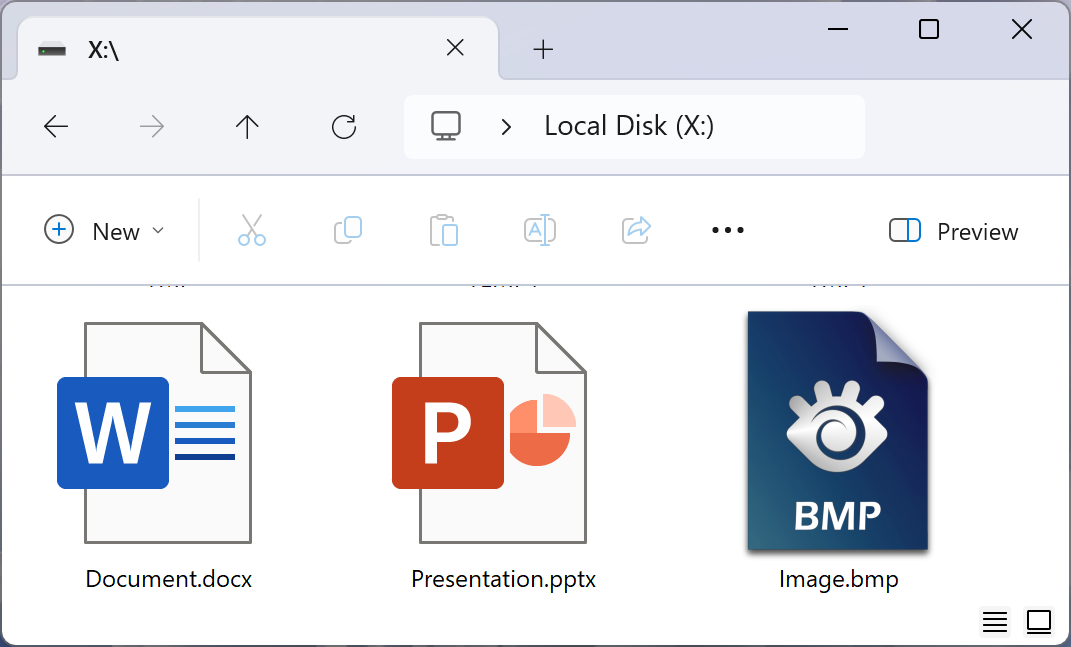Minimize the File Explorer window
This screenshot has height=647, width=1071.
coord(837,29)
